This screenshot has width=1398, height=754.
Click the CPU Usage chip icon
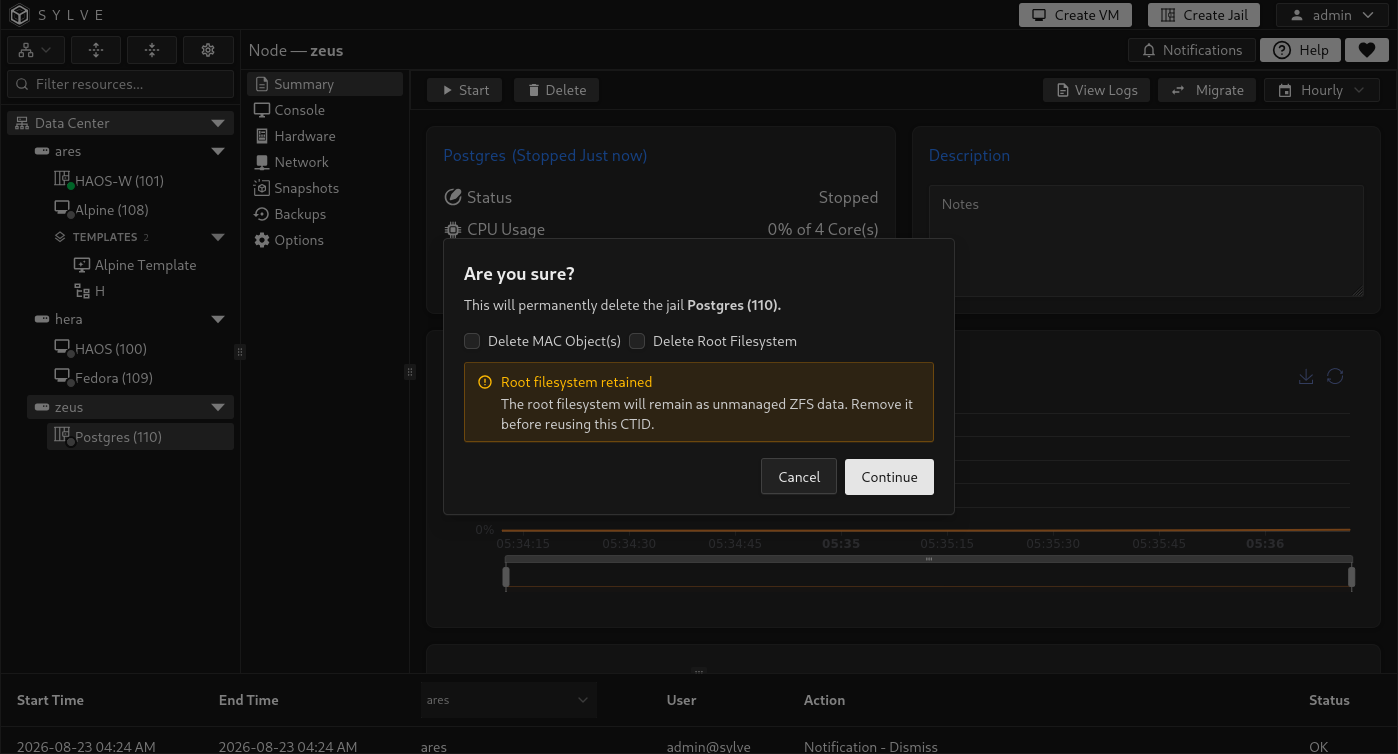coord(453,229)
